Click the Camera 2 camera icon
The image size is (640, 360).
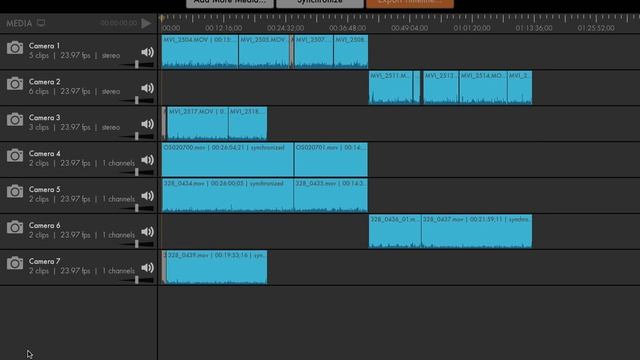pyautogui.click(x=15, y=84)
